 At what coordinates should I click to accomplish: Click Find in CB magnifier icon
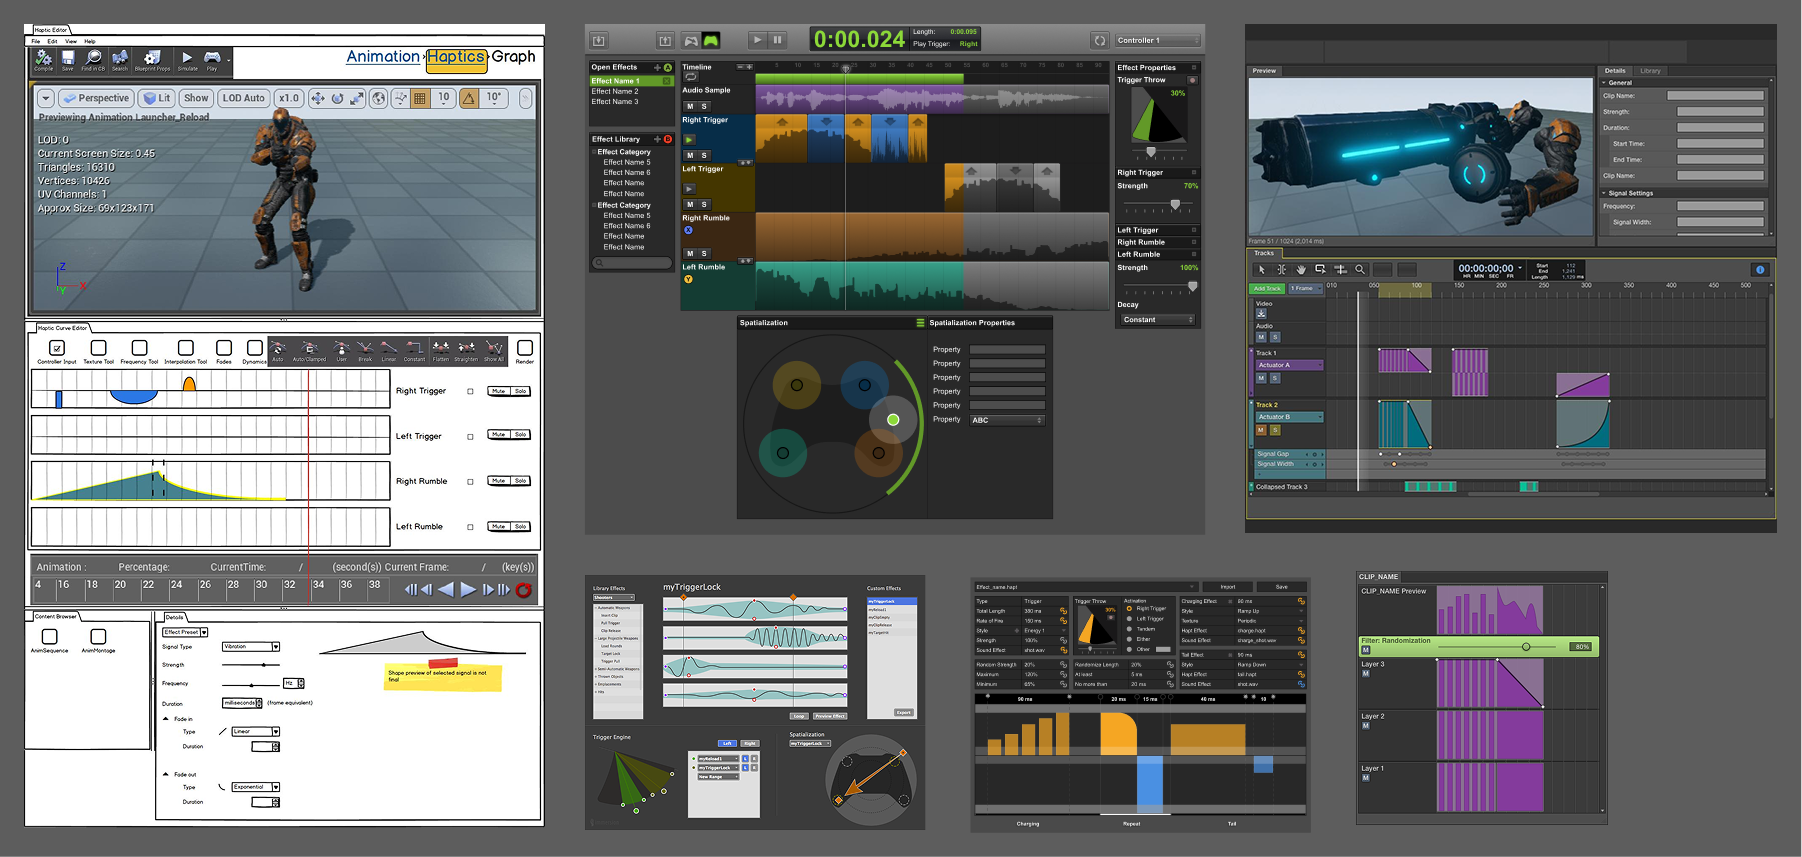pyautogui.click(x=93, y=58)
